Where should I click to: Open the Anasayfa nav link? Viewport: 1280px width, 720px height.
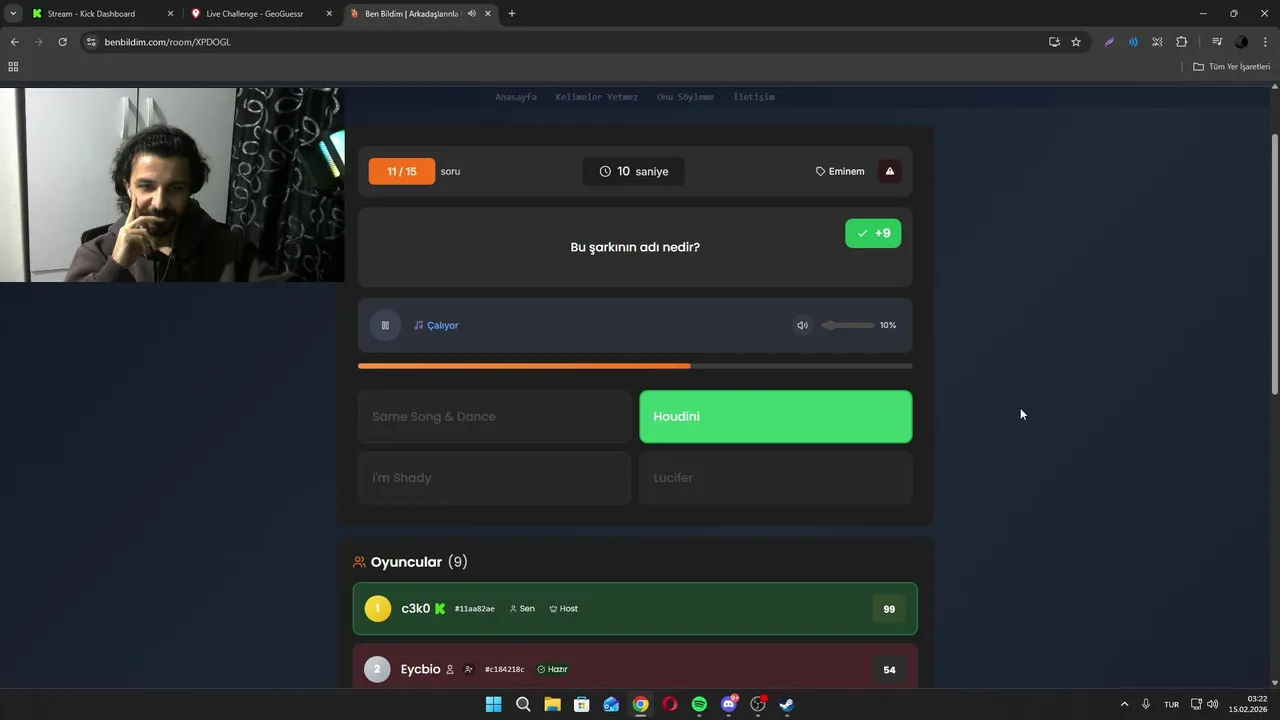[516, 97]
